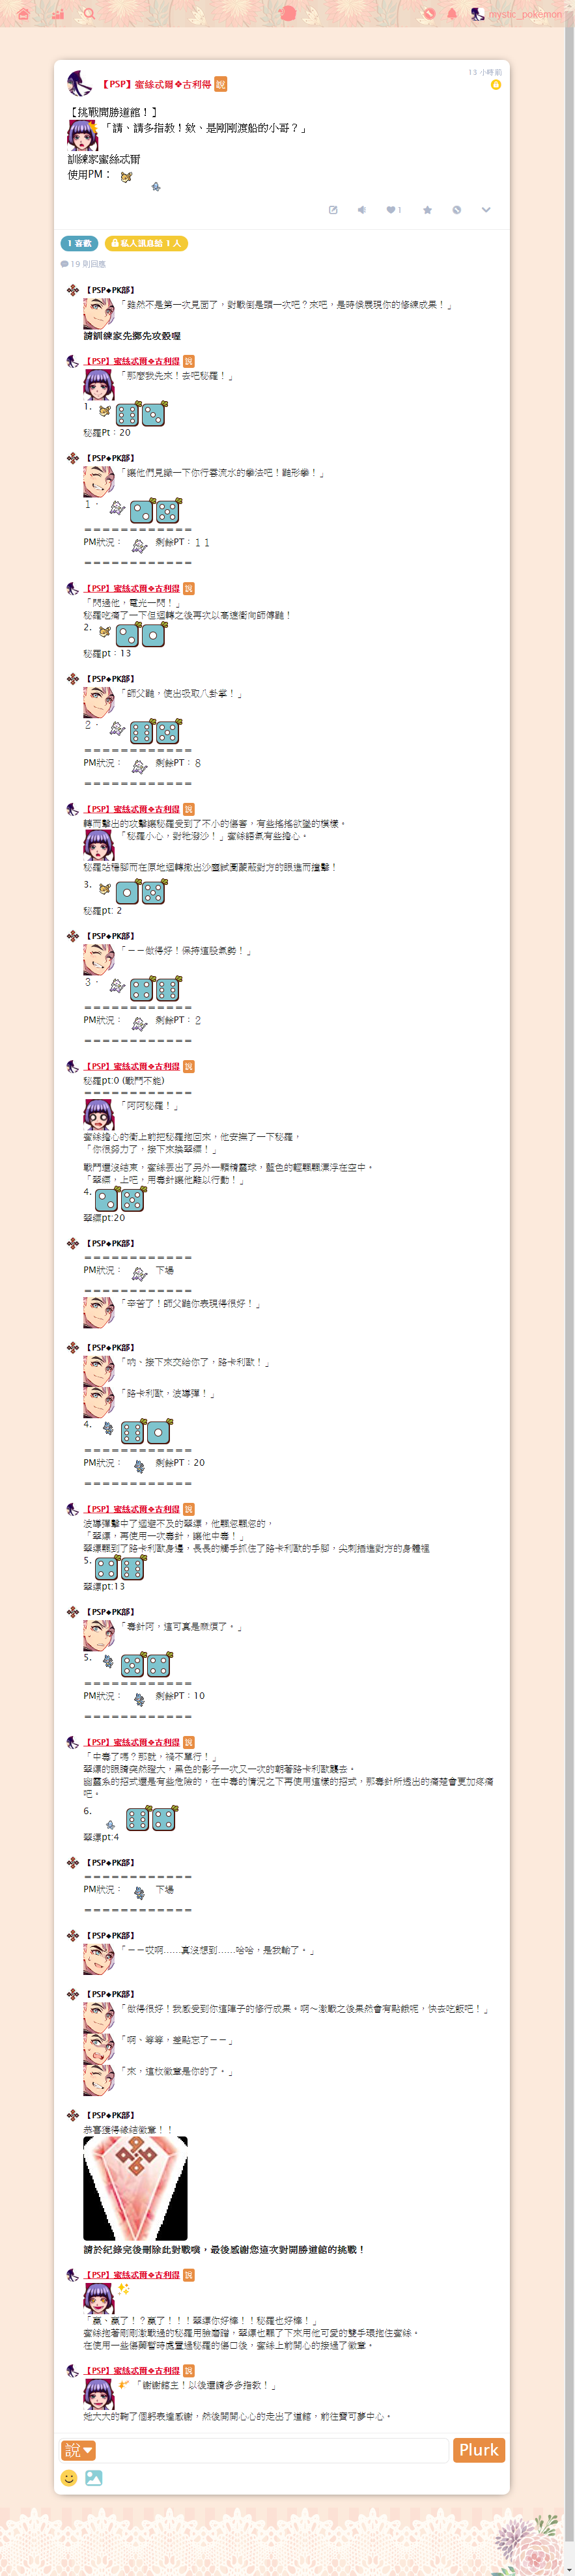The width and height of the screenshot is (575, 2576).
Task: Click the insert image icon below reply box
Action: [x=93, y=2477]
